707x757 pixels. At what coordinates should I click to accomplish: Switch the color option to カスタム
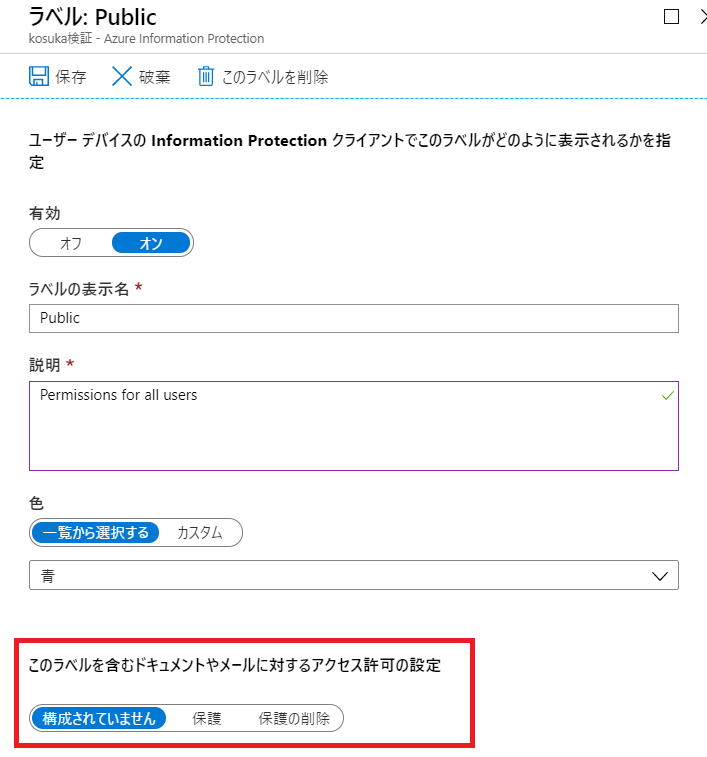point(199,533)
